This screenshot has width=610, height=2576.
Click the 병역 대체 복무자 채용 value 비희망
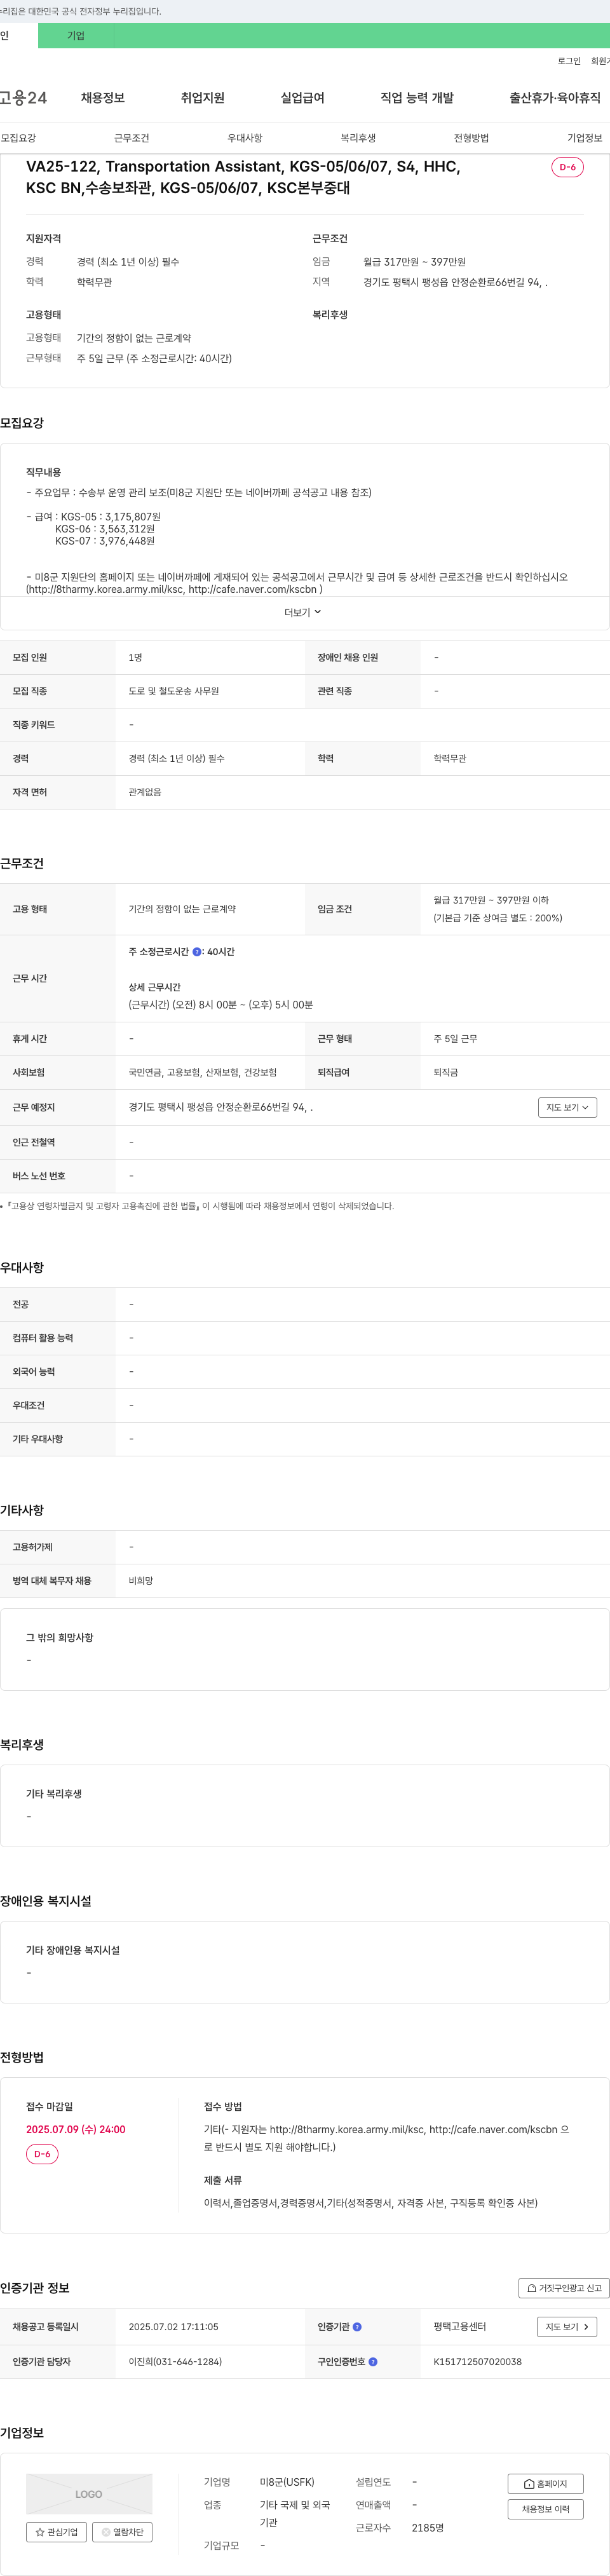pos(141,1581)
